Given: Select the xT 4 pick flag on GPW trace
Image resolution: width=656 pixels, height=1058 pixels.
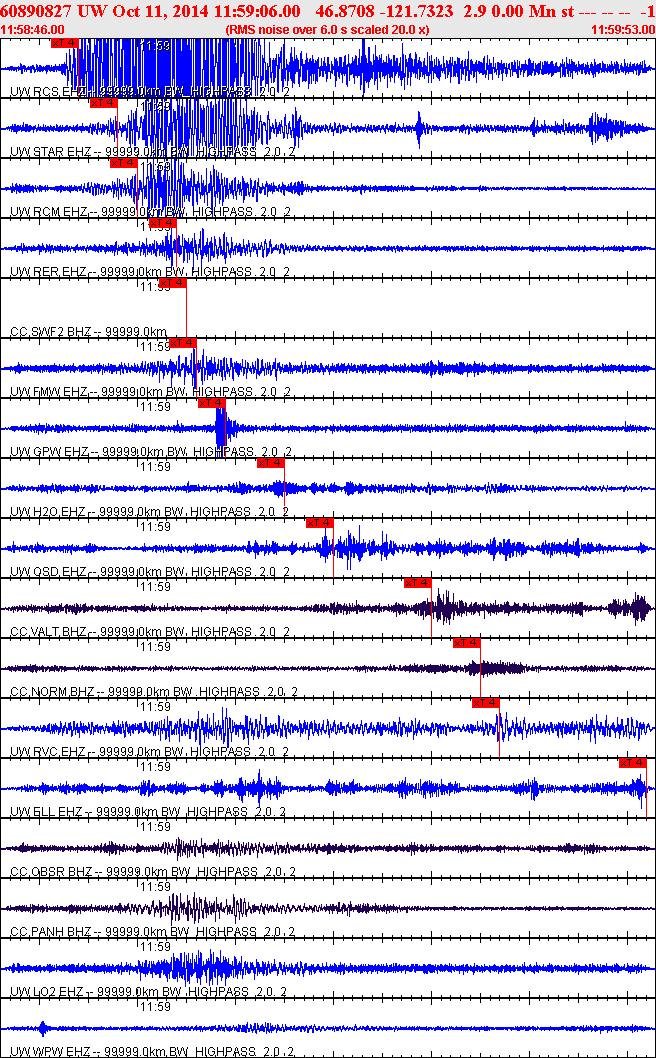Looking at the screenshot, I should 212,403.
